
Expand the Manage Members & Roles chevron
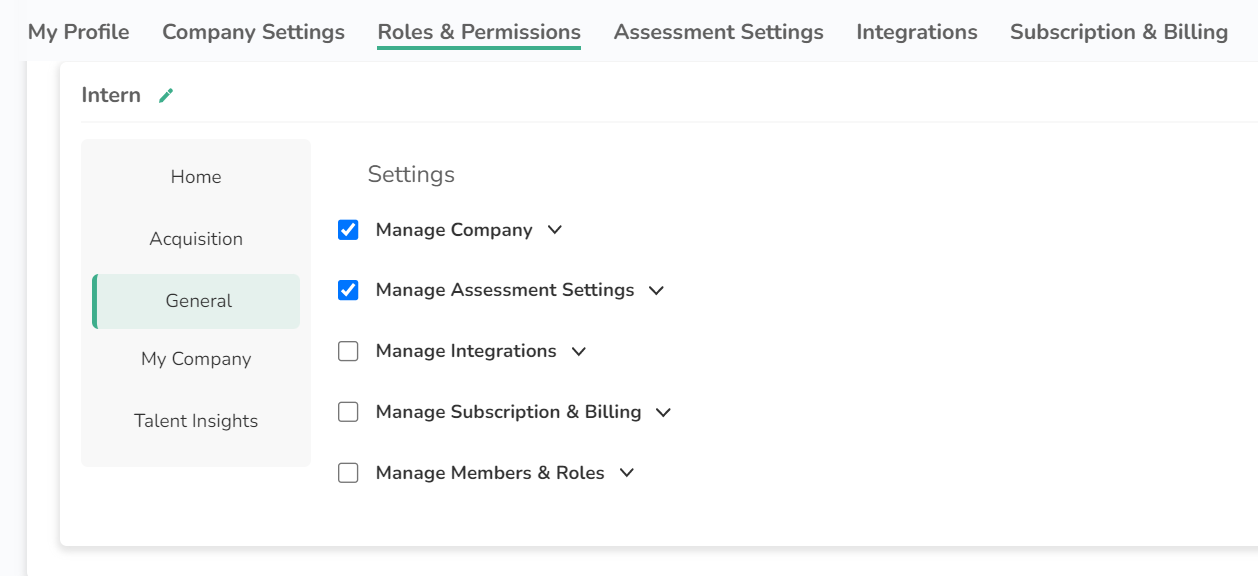[627, 473]
